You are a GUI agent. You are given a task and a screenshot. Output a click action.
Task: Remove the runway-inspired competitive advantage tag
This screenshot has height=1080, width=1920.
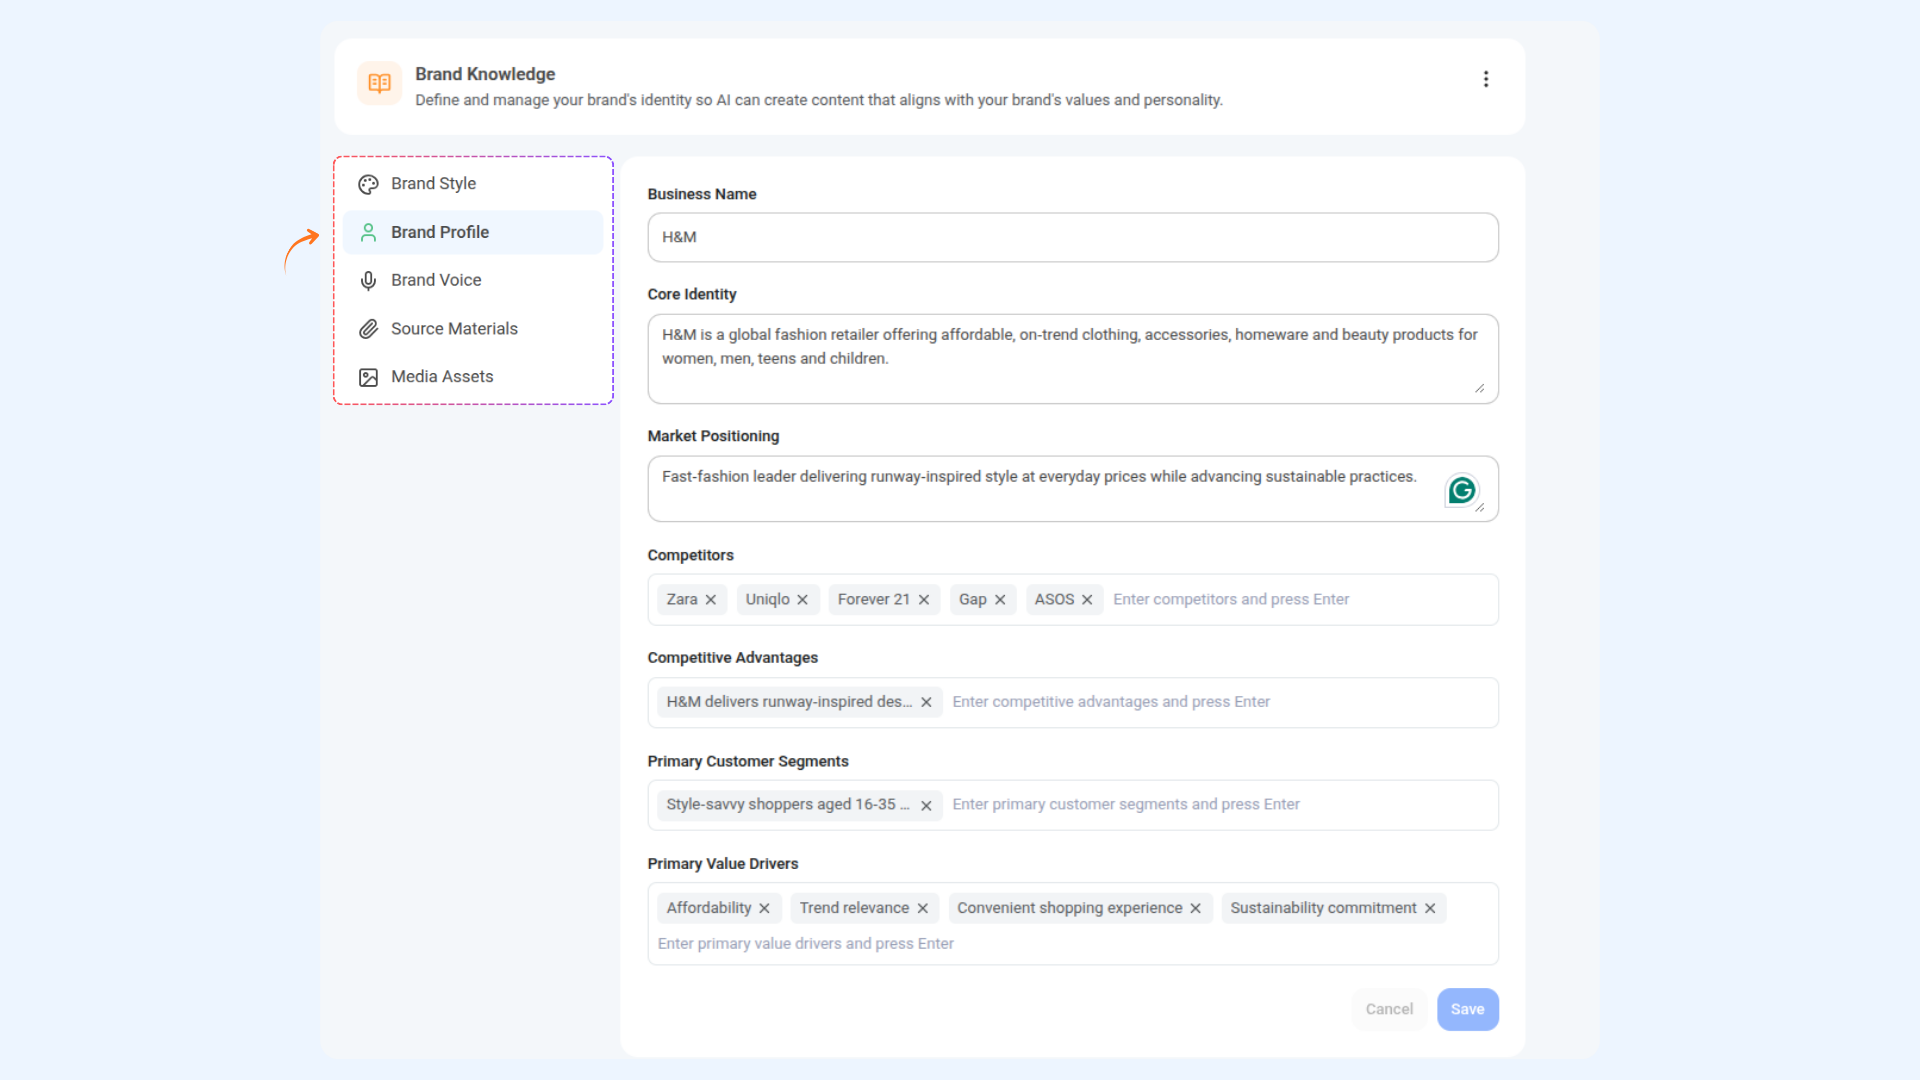pyautogui.click(x=926, y=702)
